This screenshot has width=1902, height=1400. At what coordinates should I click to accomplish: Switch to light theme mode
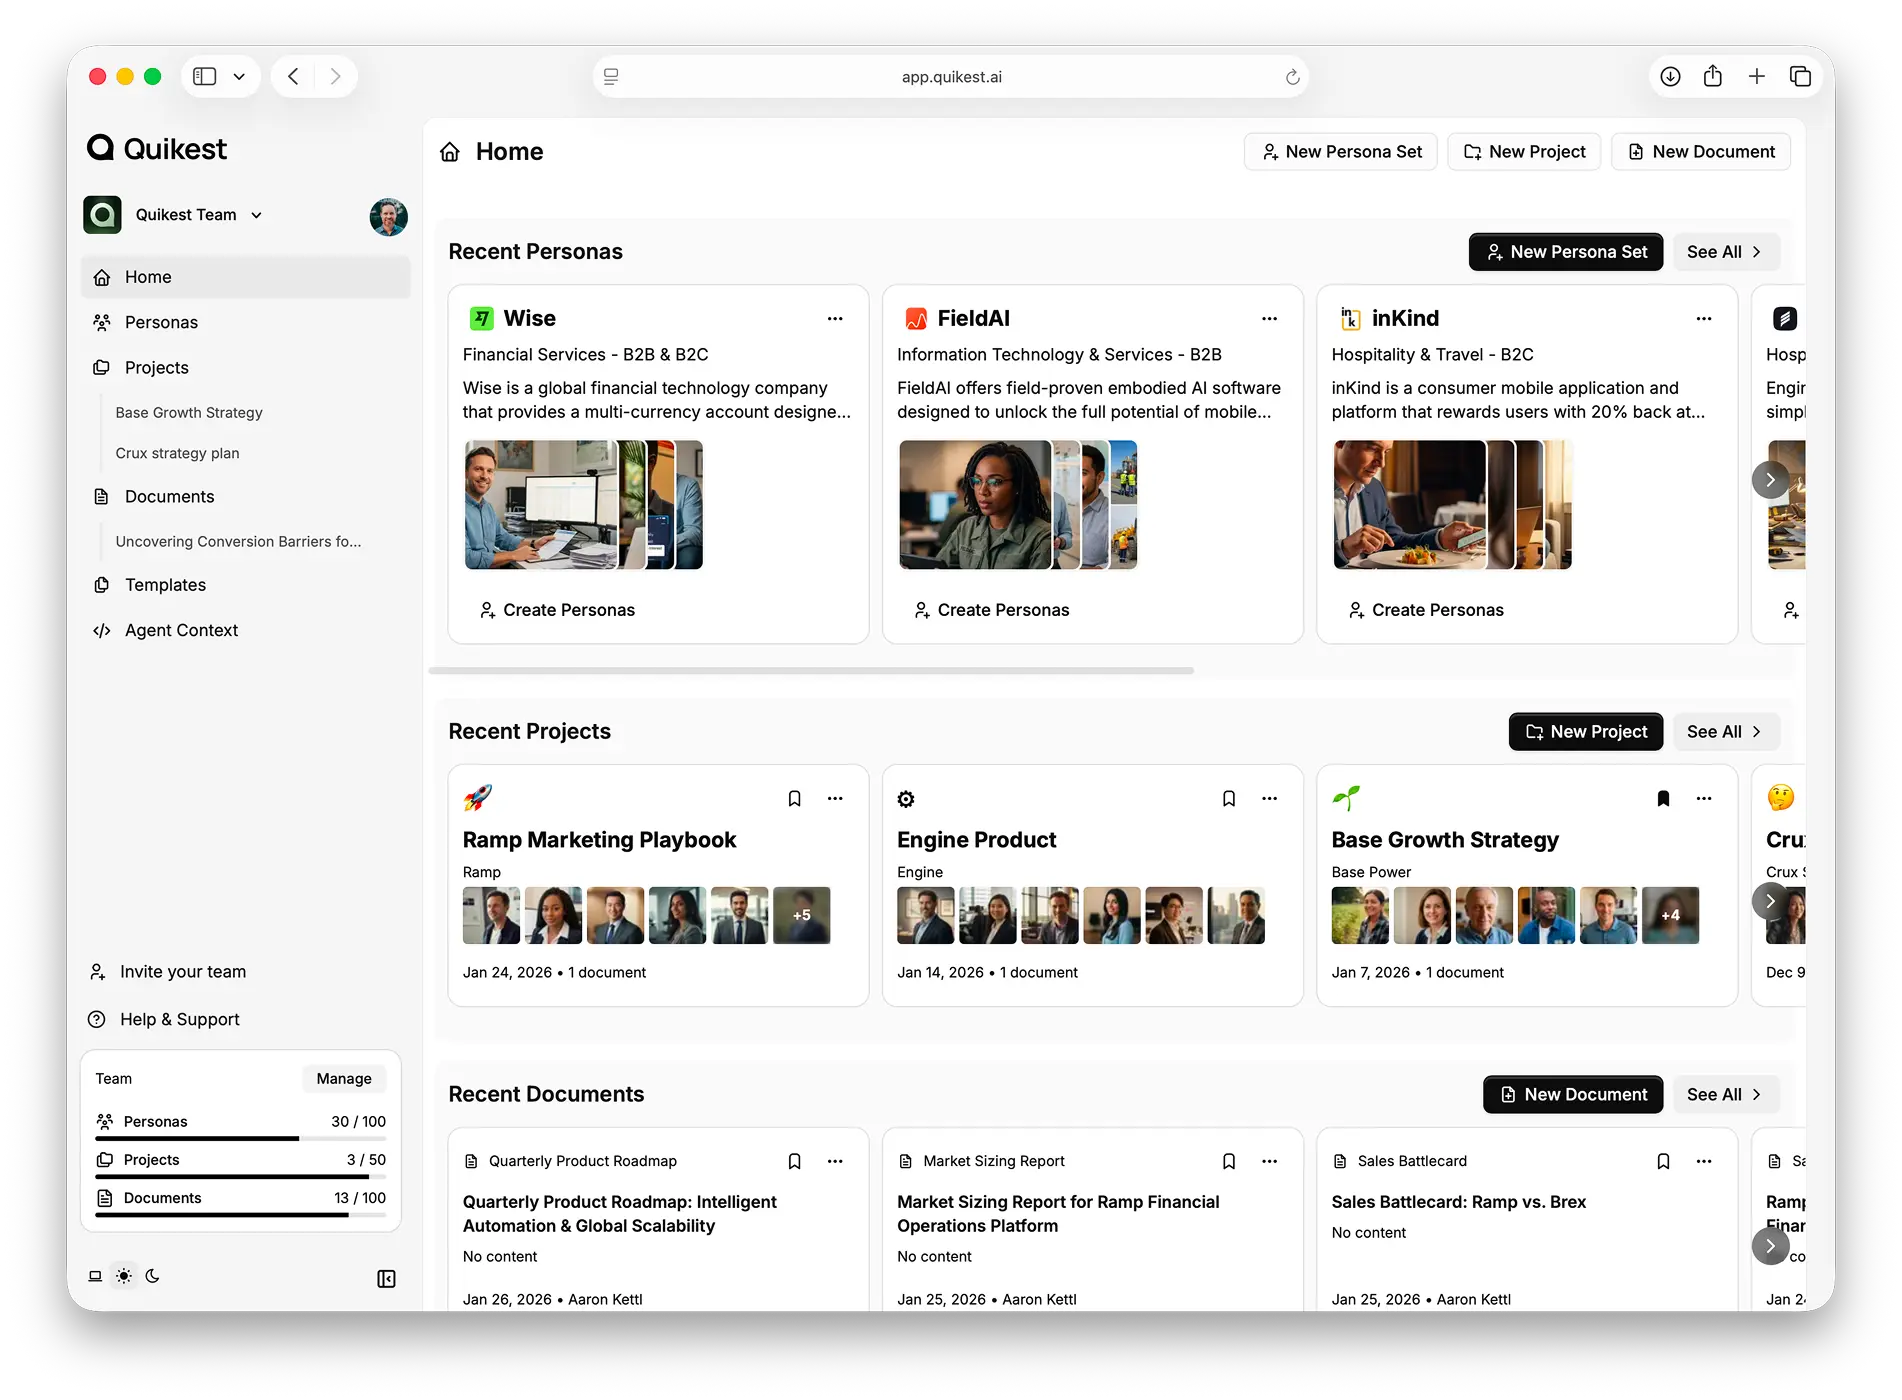pyautogui.click(x=123, y=1276)
